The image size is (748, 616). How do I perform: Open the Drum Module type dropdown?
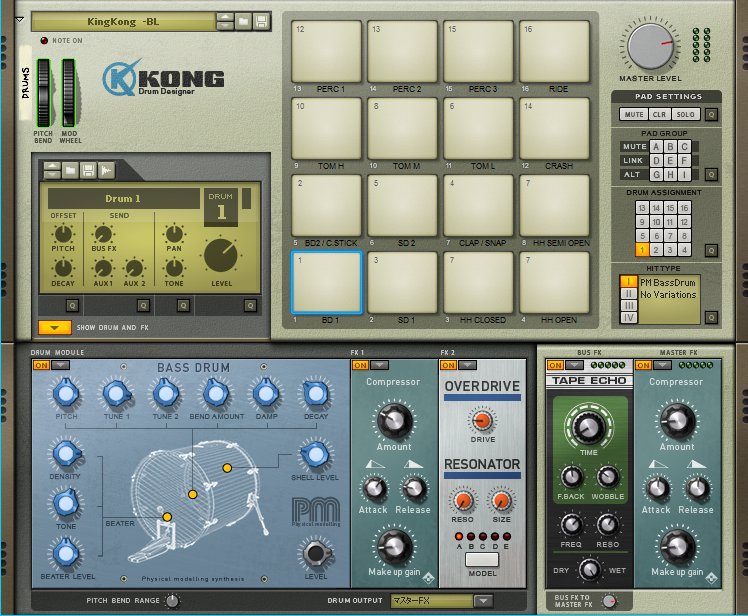click(61, 365)
